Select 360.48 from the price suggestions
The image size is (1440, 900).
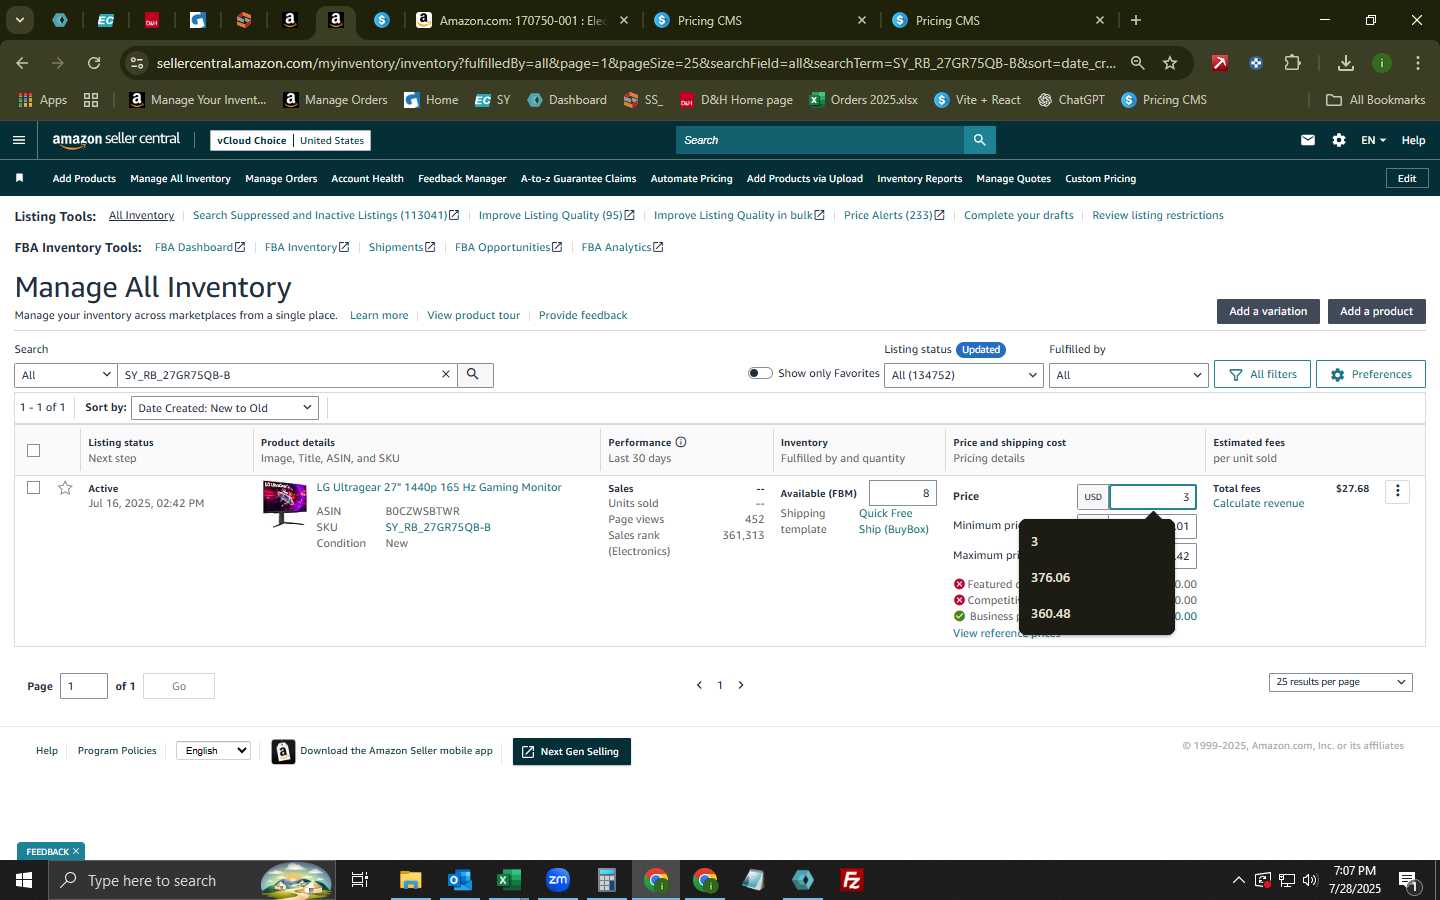click(1096, 614)
